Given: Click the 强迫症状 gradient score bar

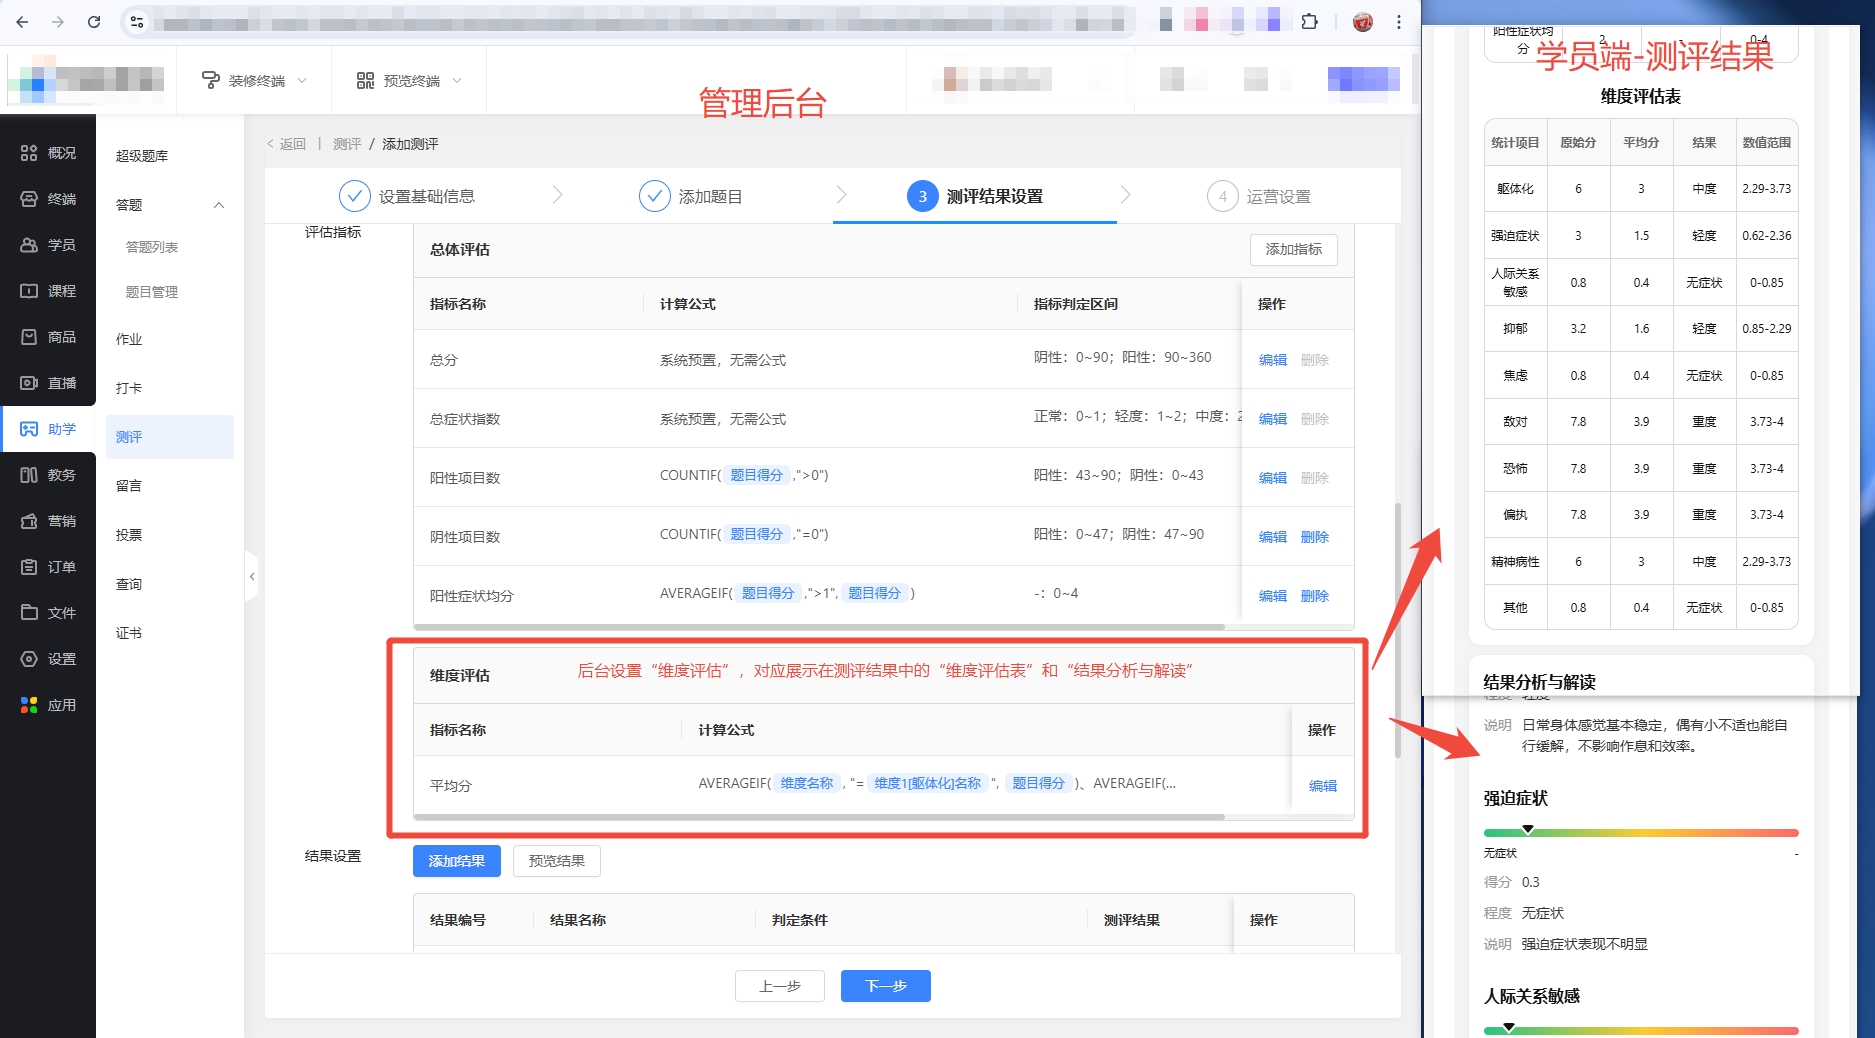Looking at the screenshot, I should [x=1640, y=832].
